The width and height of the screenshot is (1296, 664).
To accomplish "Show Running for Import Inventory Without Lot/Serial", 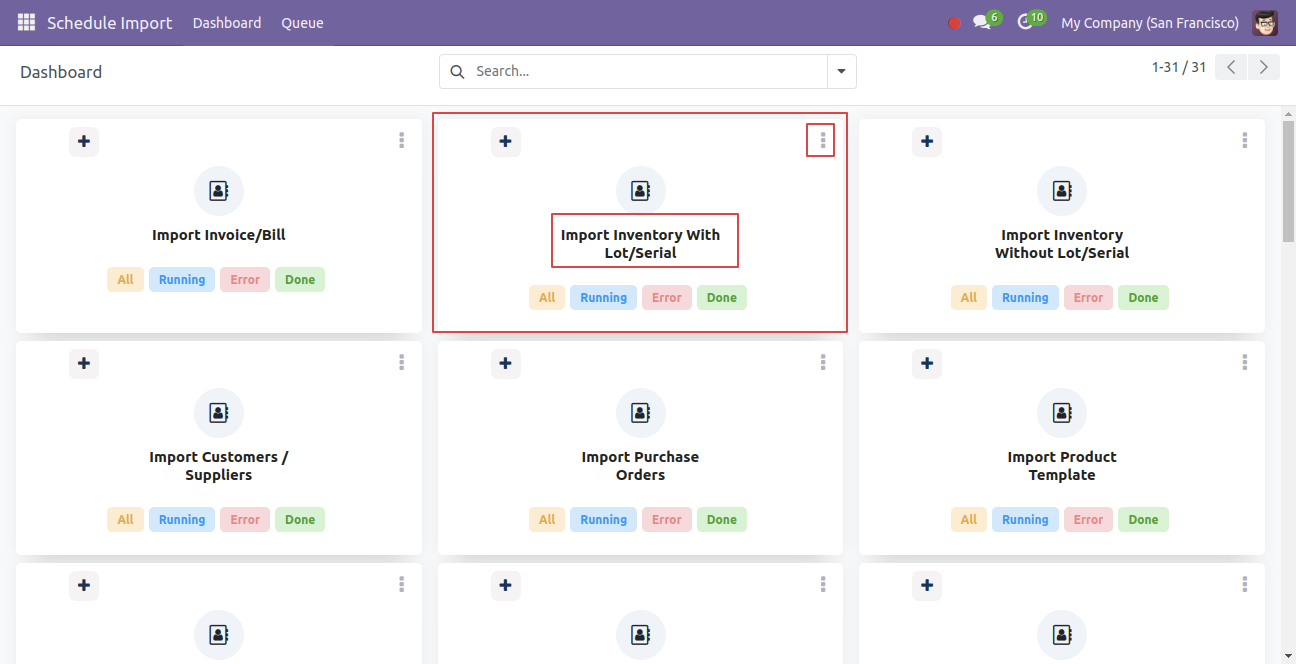I will pyautogui.click(x=1025, y=298).
